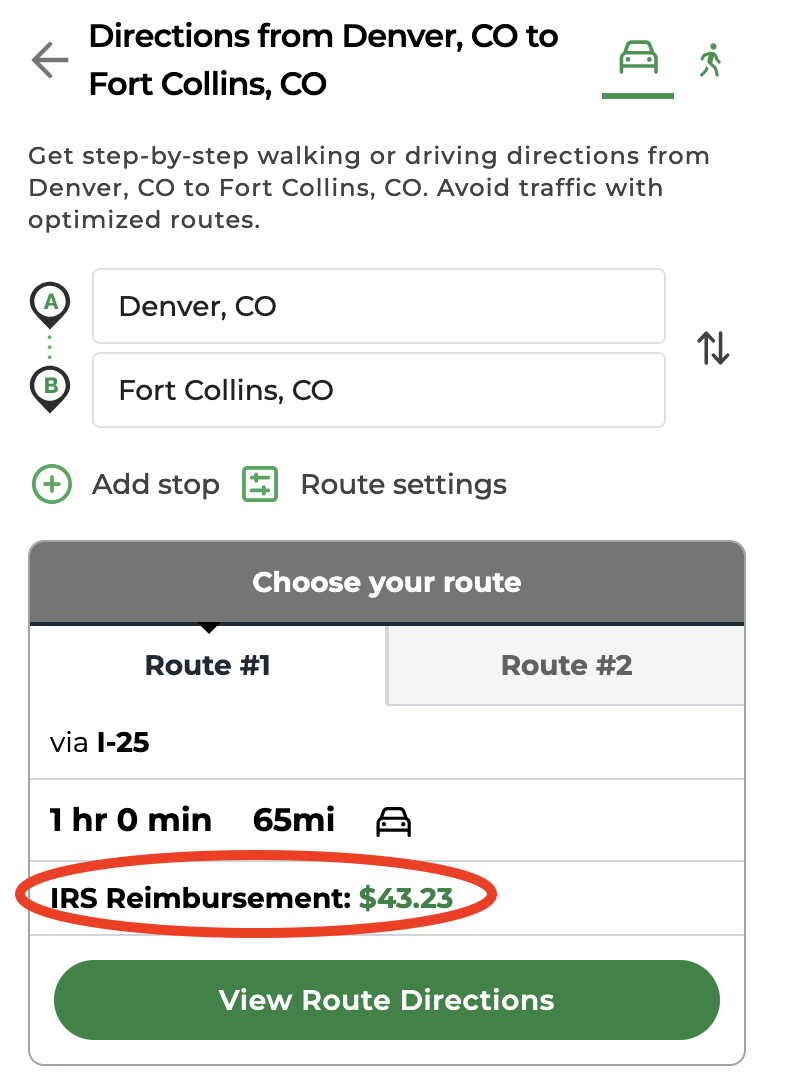Viewport: 786px width, 1086px height.
Task: Switch to the Route #2 tab
Action: point(566,665)
